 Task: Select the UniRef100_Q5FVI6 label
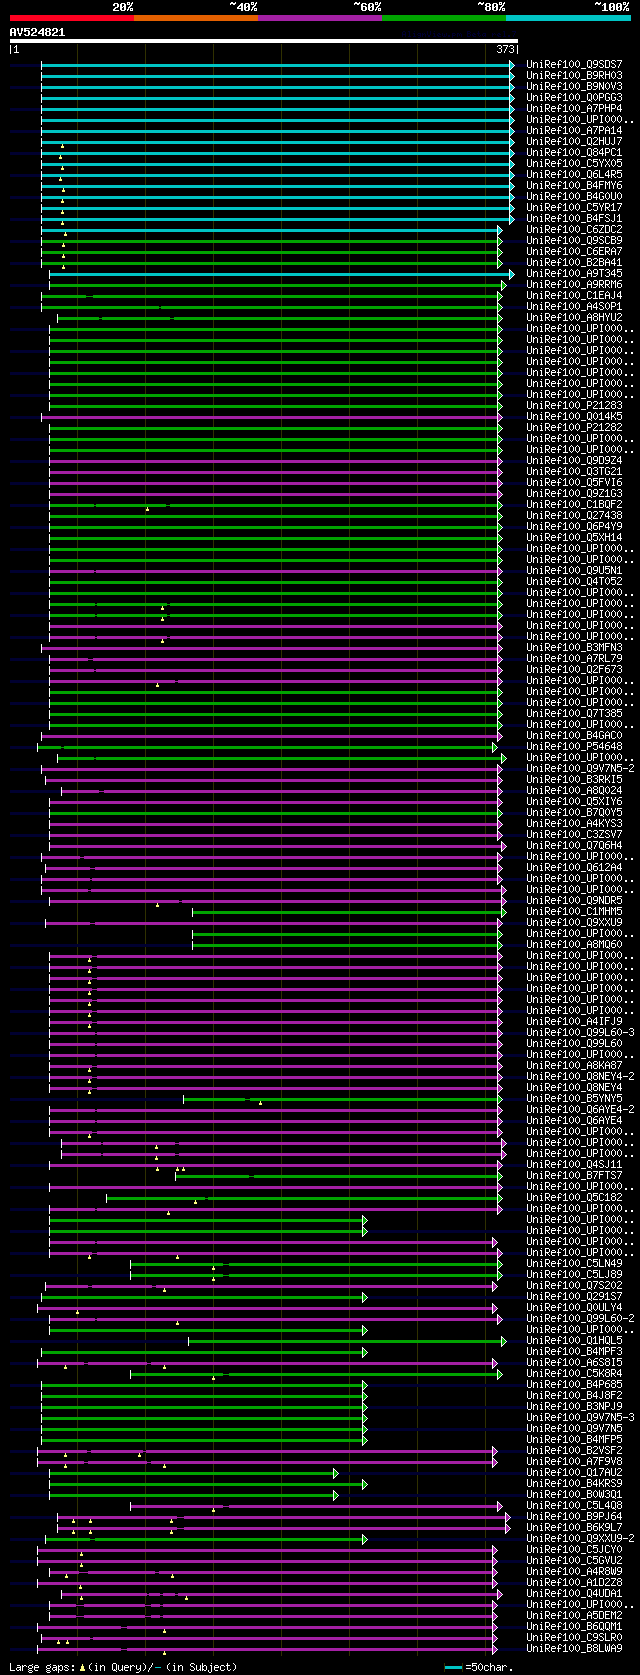click(574, 483)
